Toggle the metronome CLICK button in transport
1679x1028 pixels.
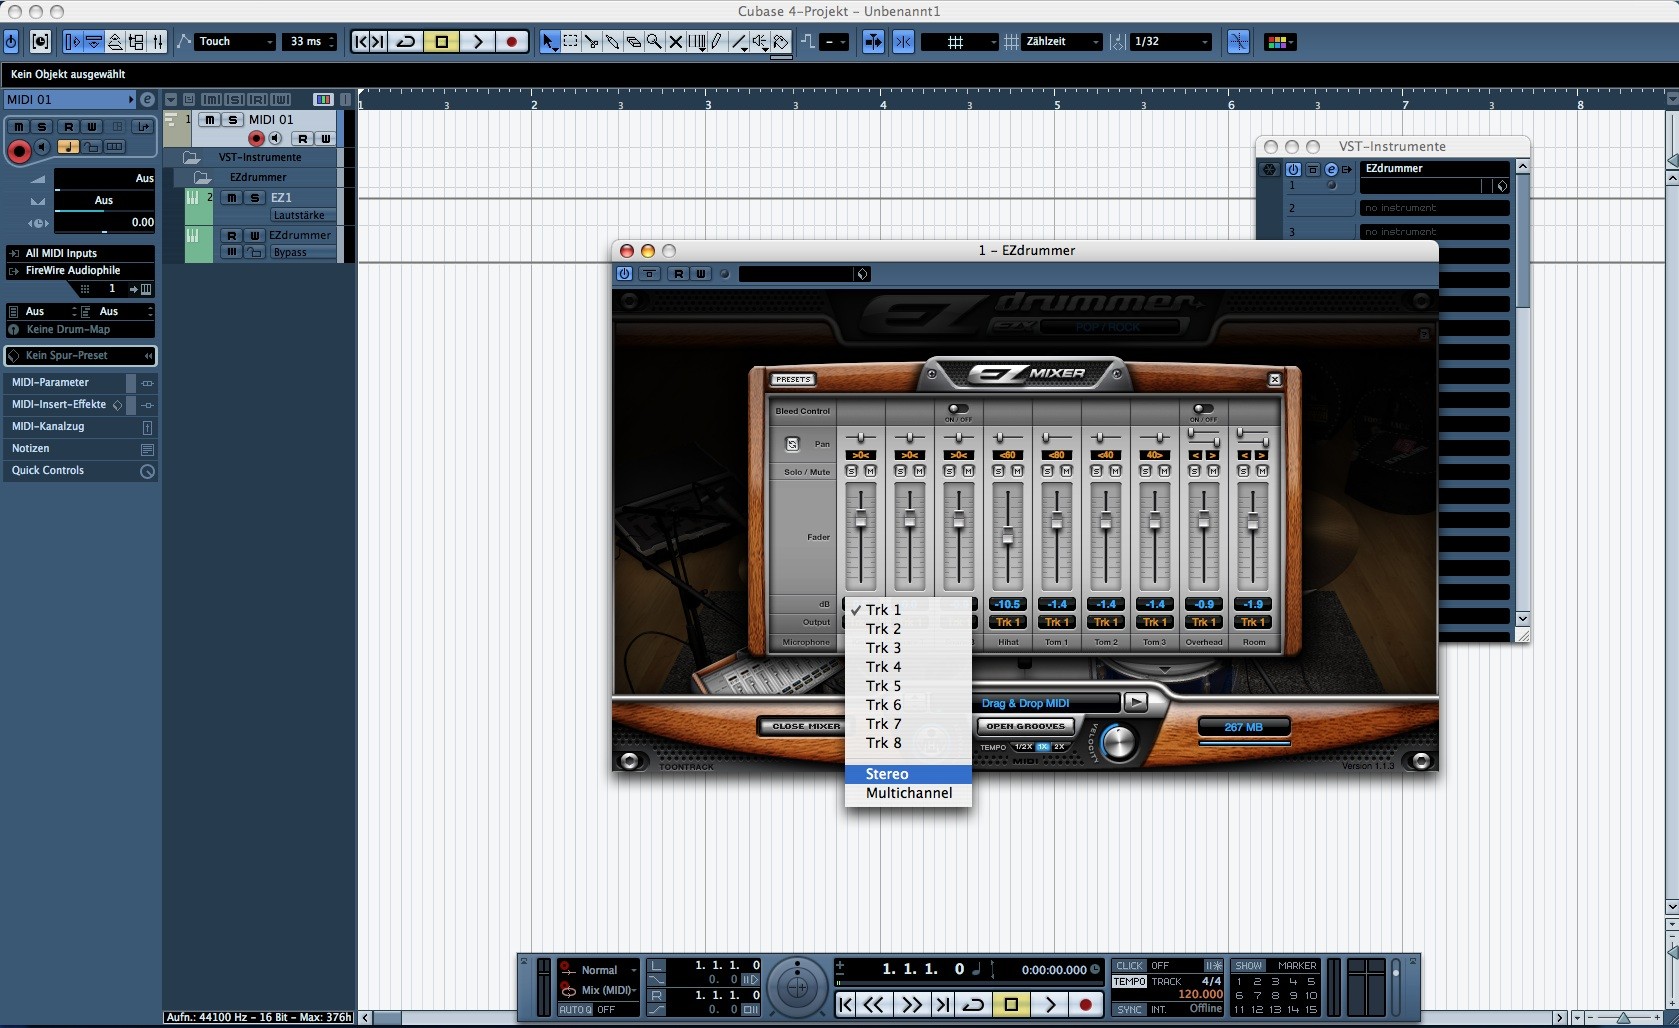tap(1130, 966)
